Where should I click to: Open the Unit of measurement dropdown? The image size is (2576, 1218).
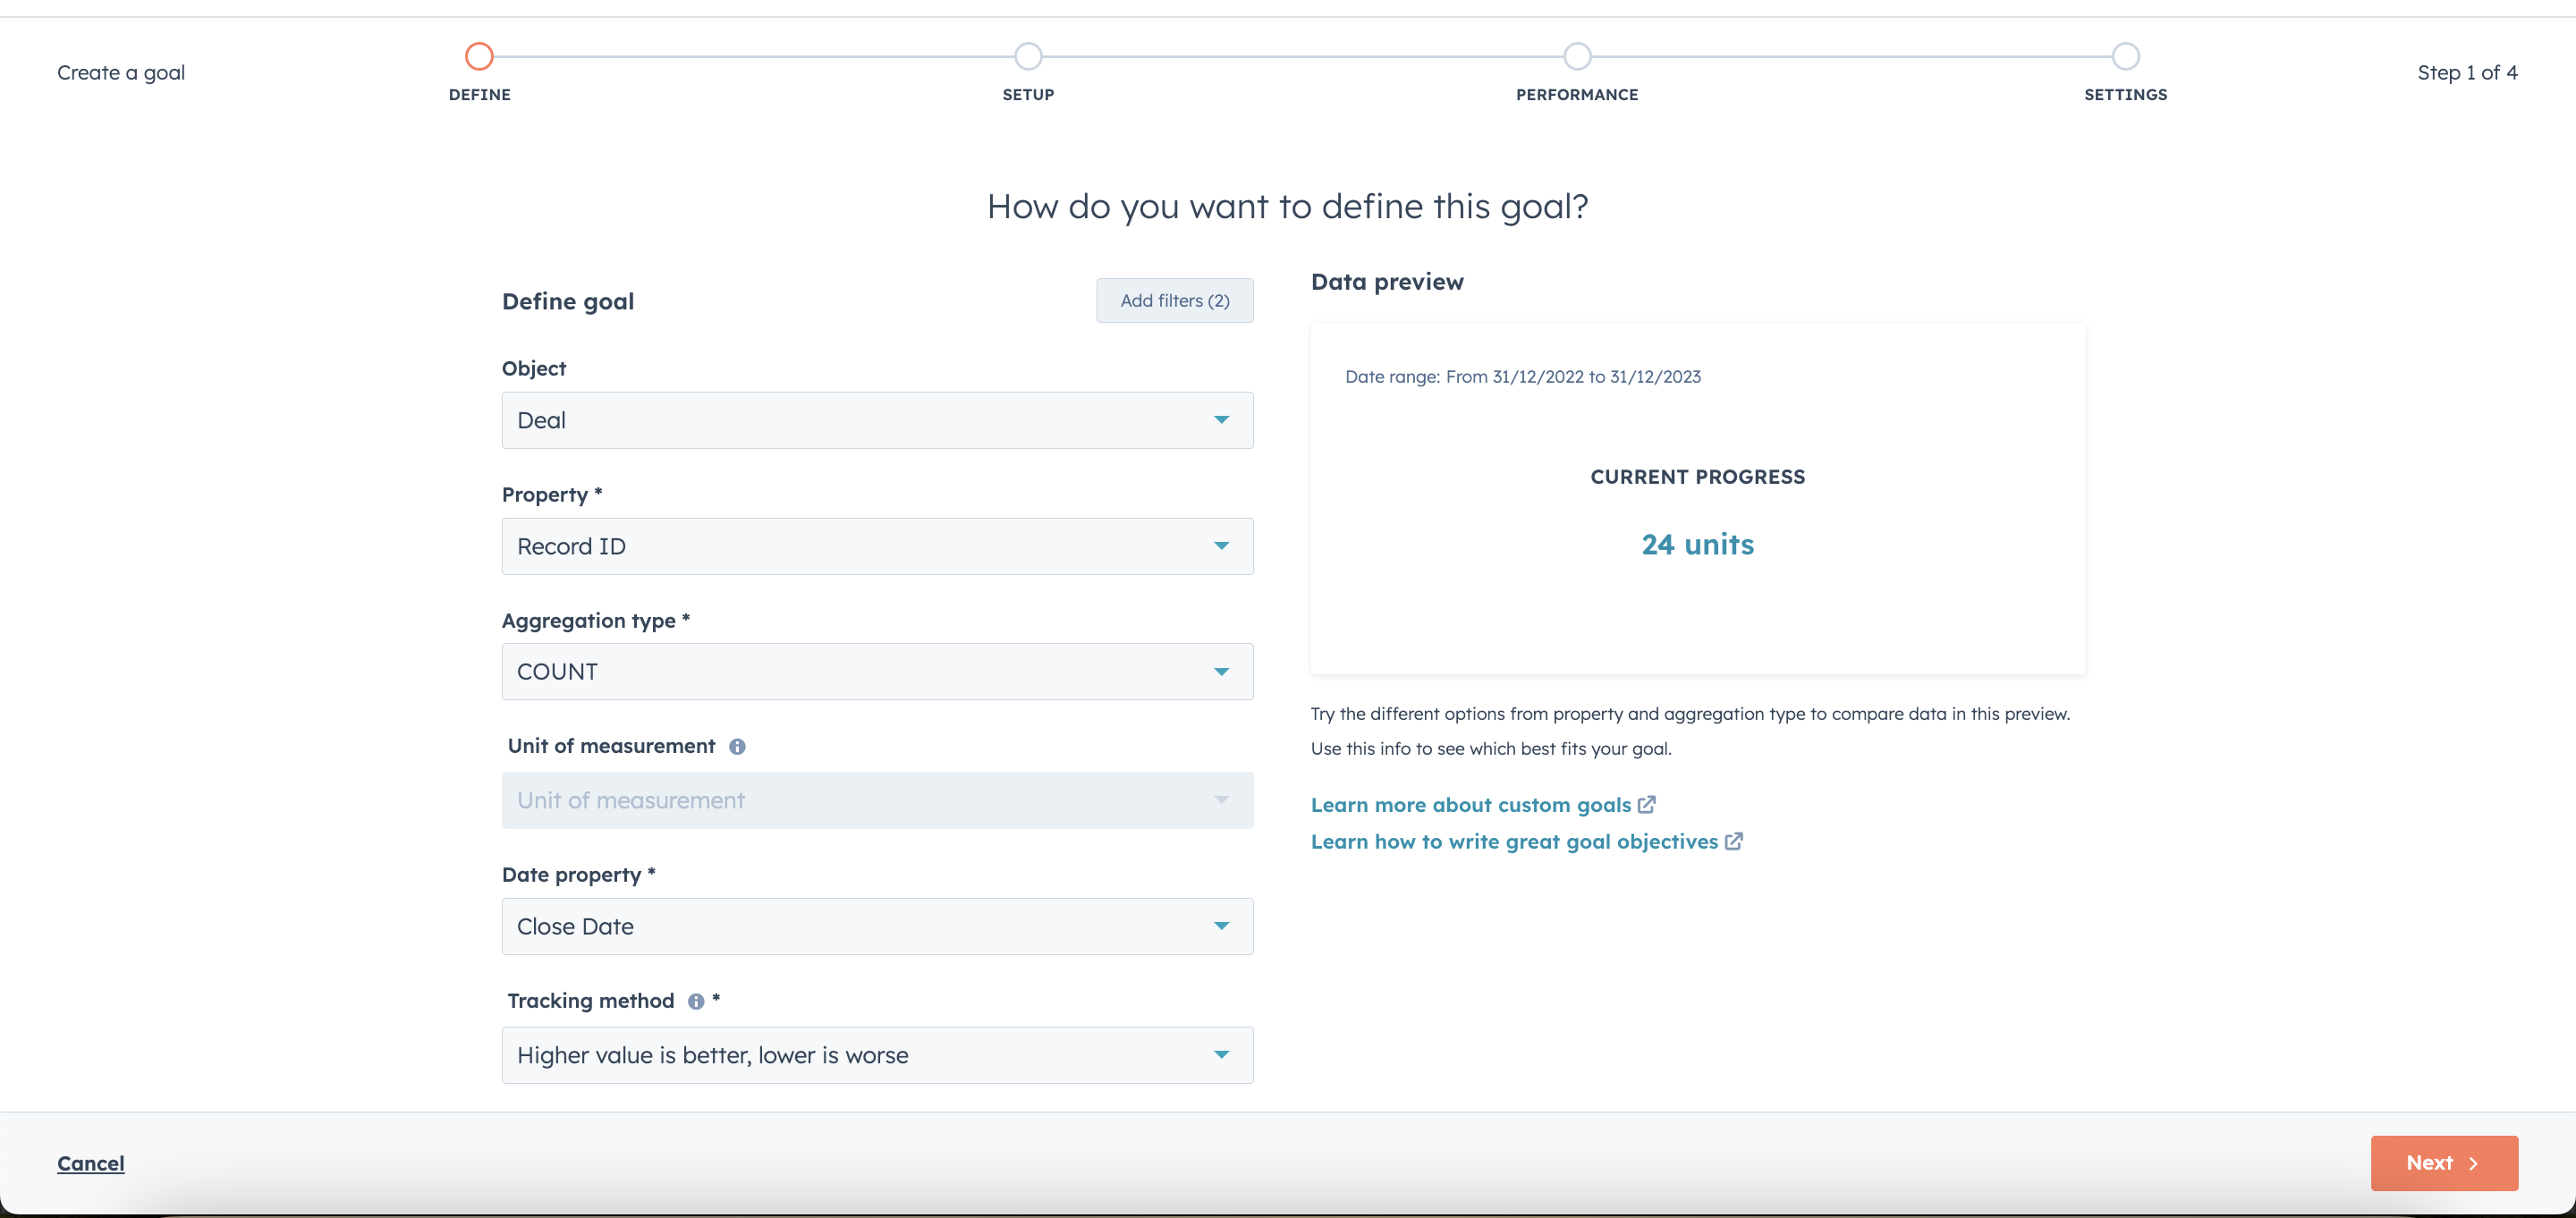[x=877, y=800]
